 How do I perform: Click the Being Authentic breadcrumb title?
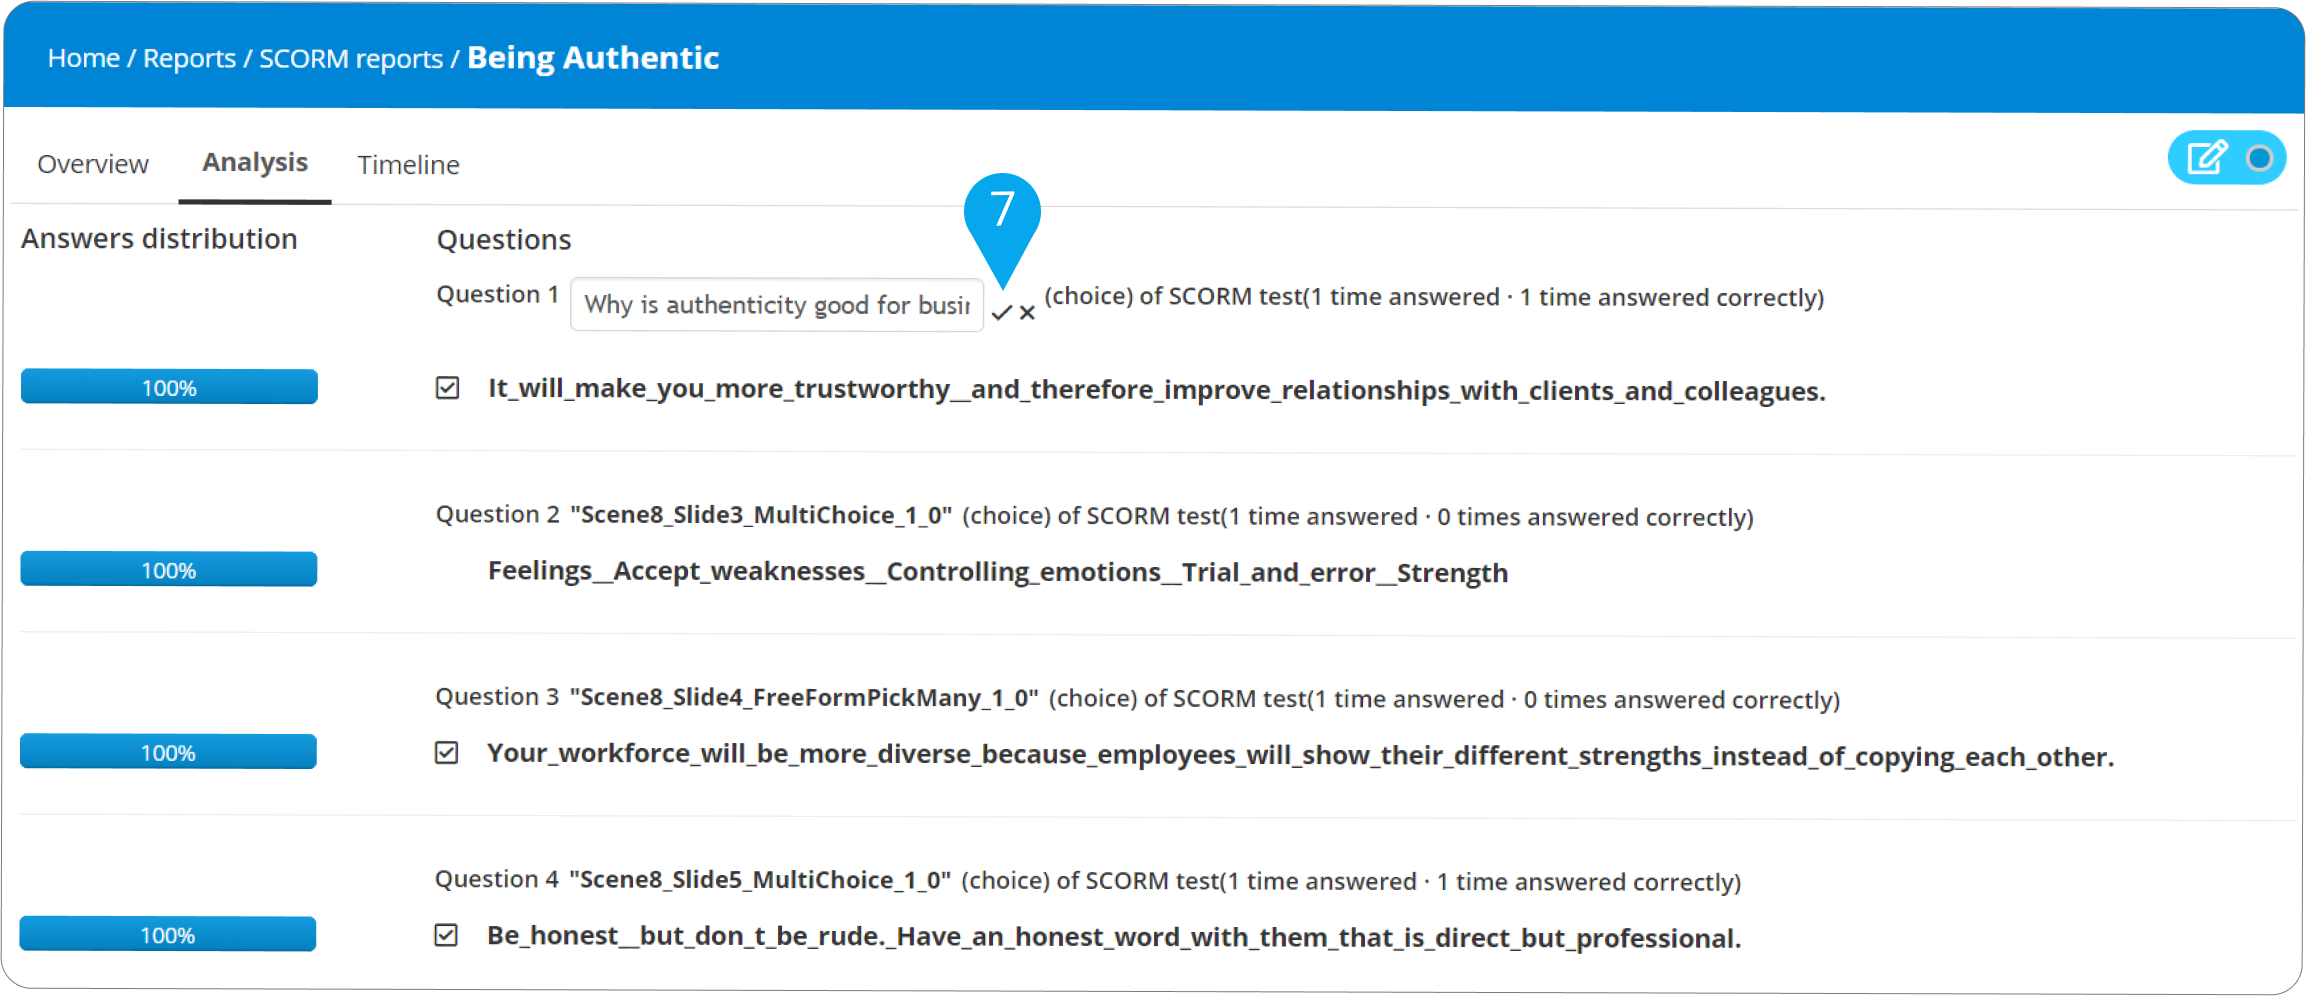[x=593, y=58]
